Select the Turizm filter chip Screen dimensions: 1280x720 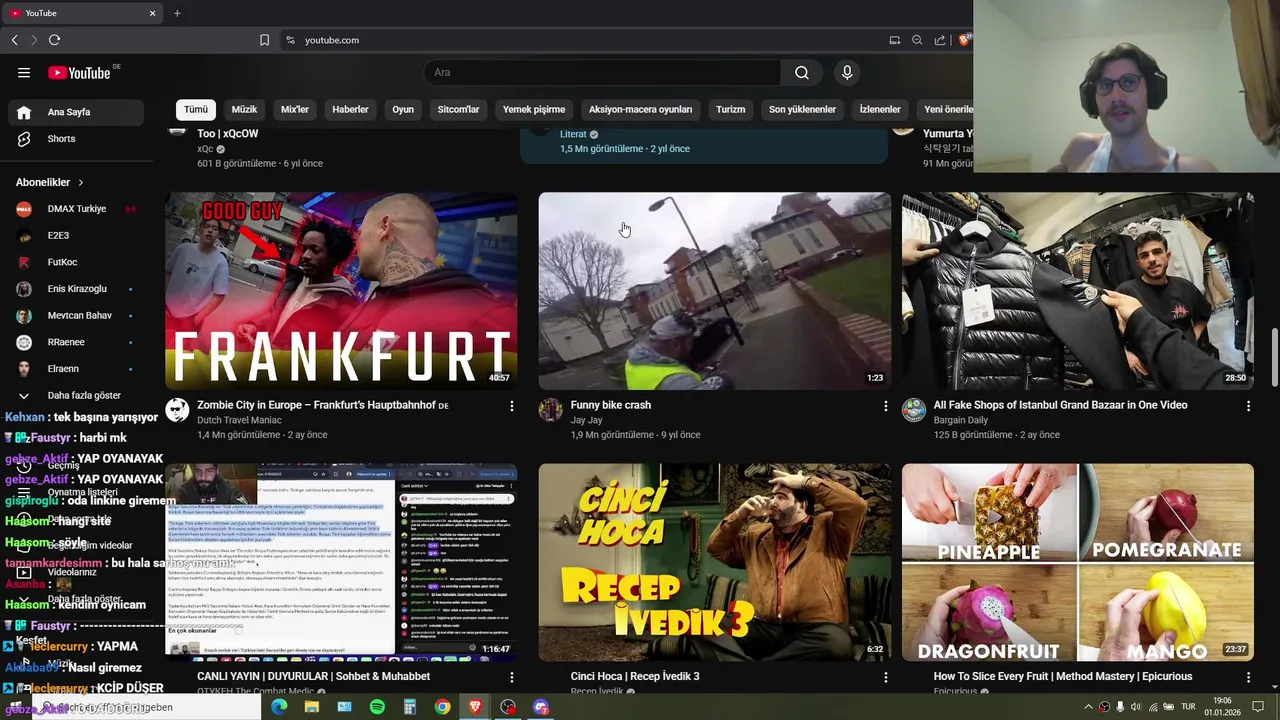(x=730, y=109)
